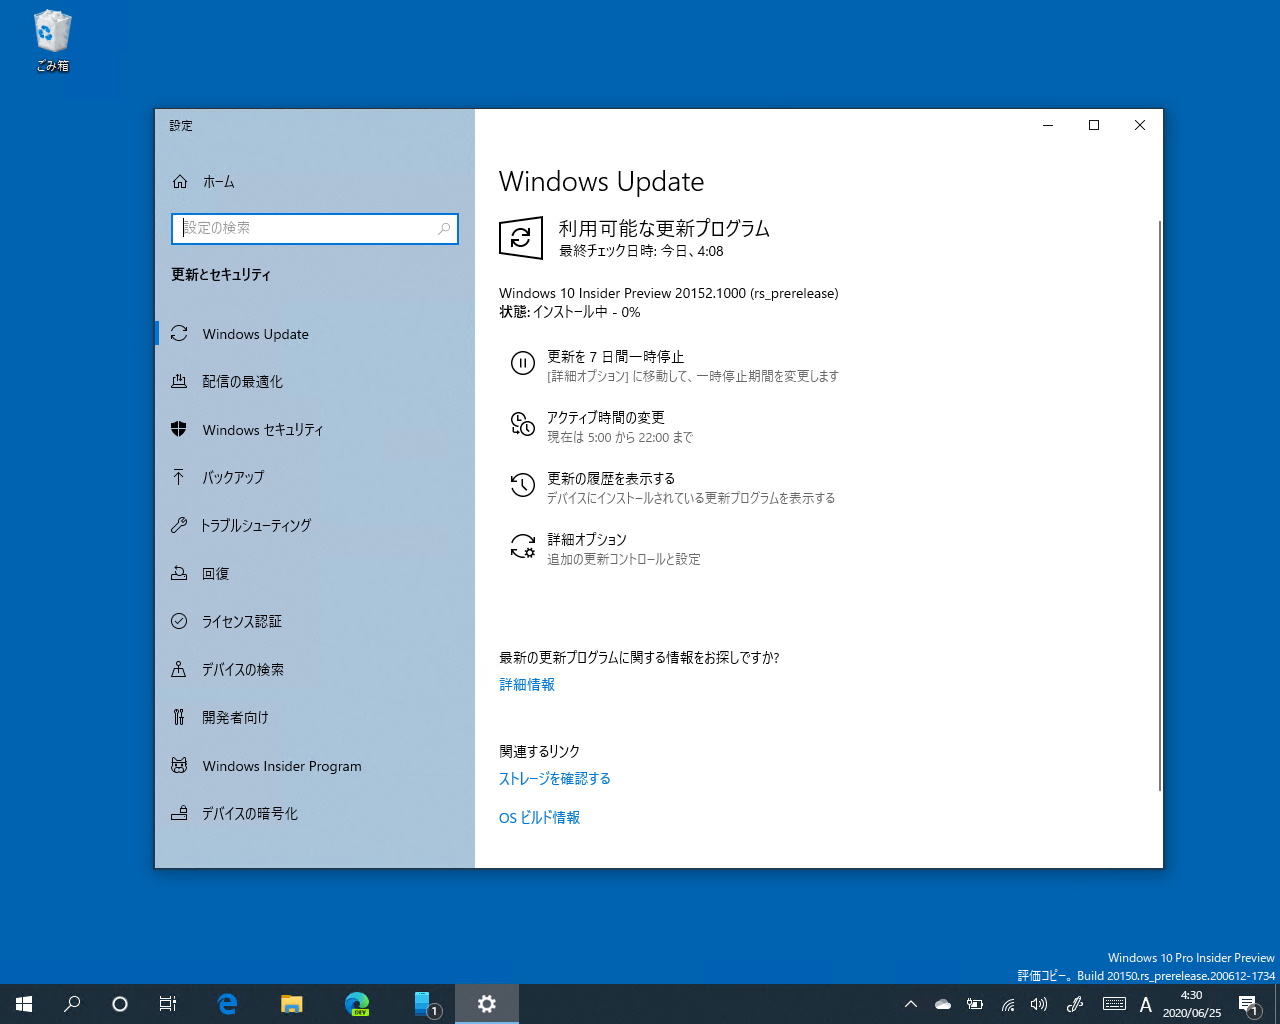
Task: Click the 設定の検索 search box
Action: point(314,228)
